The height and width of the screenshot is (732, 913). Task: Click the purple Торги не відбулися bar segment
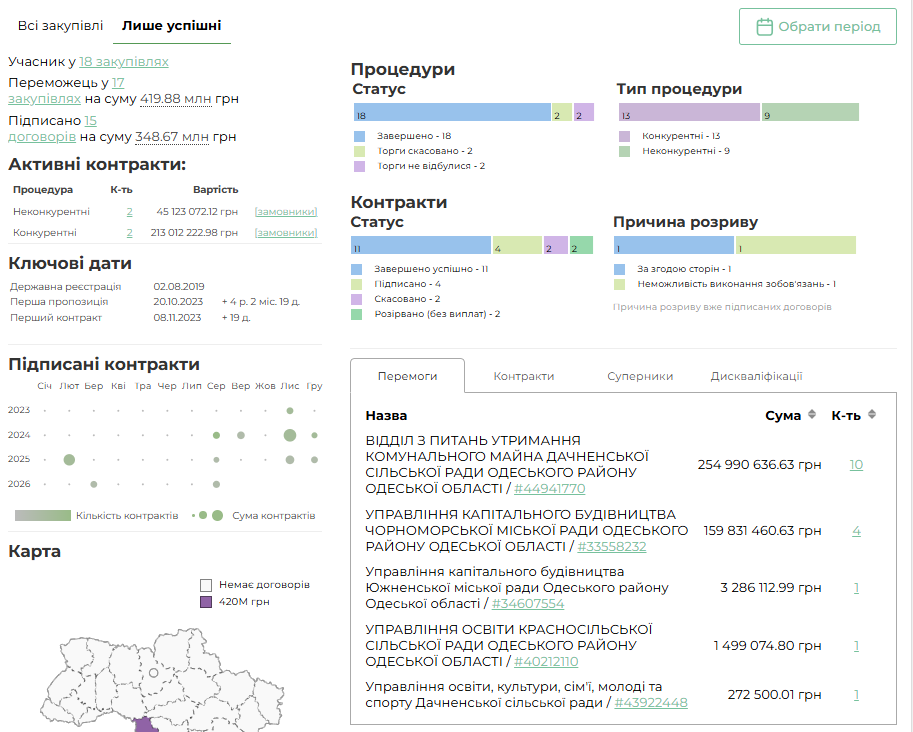584,112
